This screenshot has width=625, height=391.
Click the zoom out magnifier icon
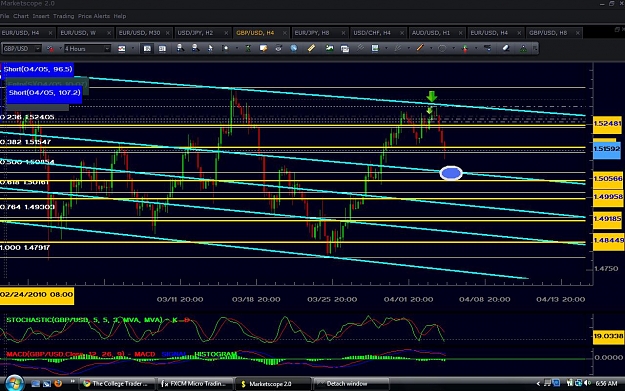click(x=195, y=48)
